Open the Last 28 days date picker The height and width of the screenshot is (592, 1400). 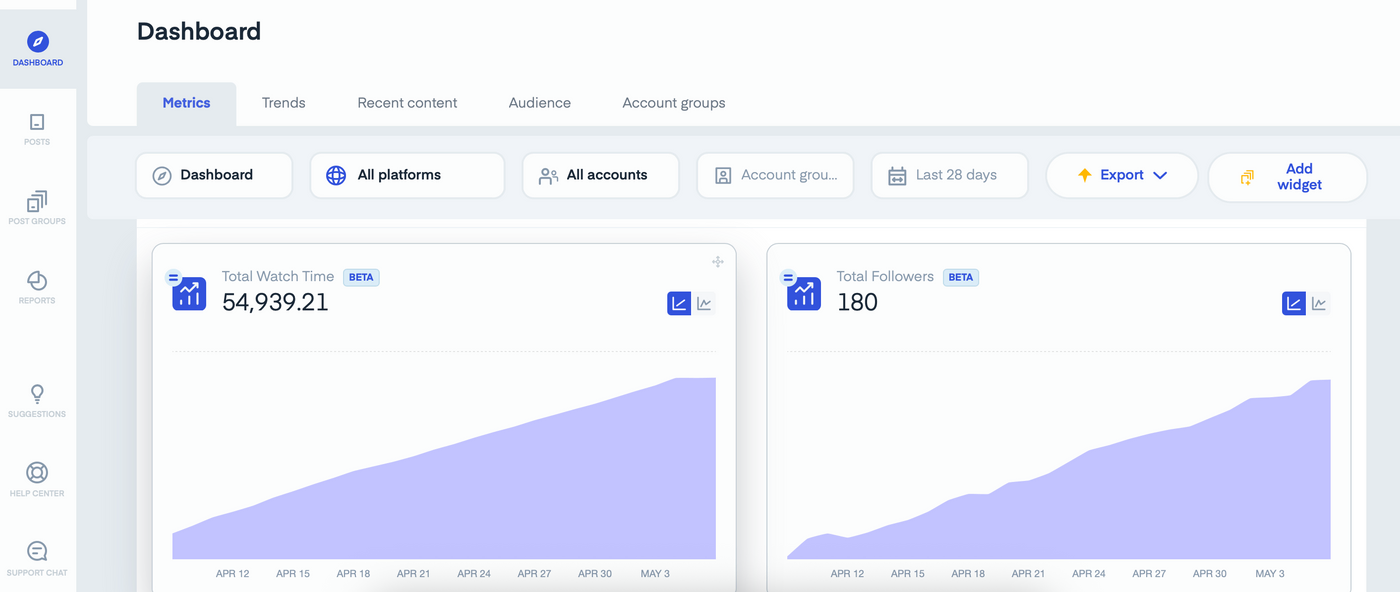coord(950,175)
